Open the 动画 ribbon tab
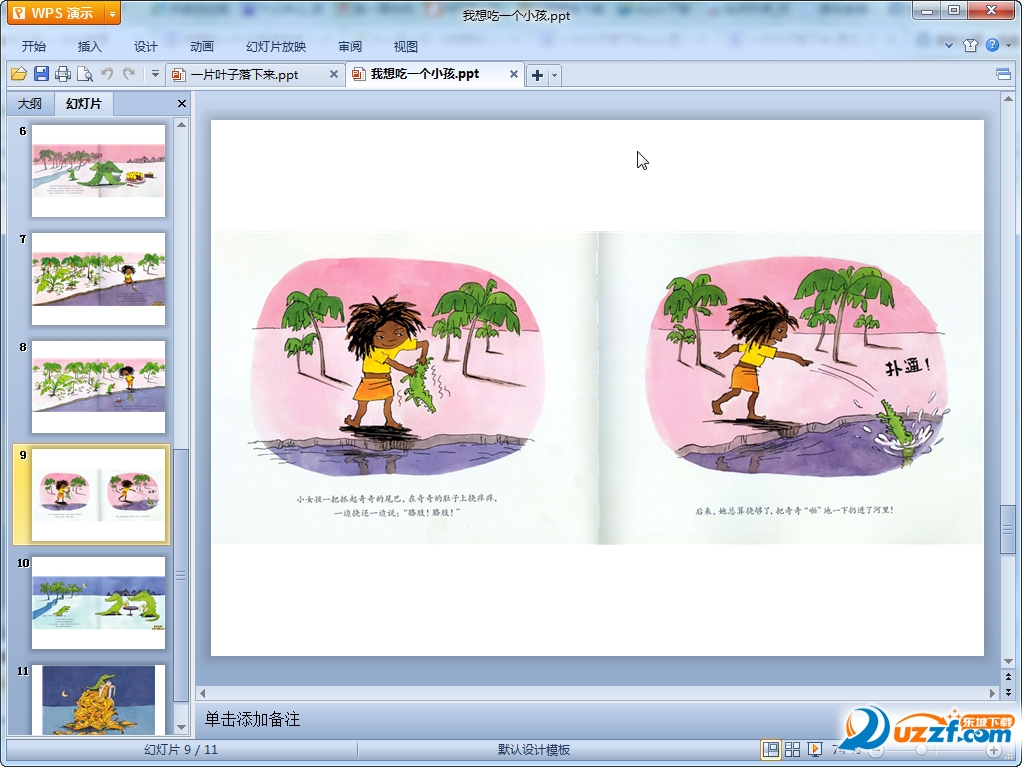The width and height of the screenshot is (1022, 767). coord(202,46)
